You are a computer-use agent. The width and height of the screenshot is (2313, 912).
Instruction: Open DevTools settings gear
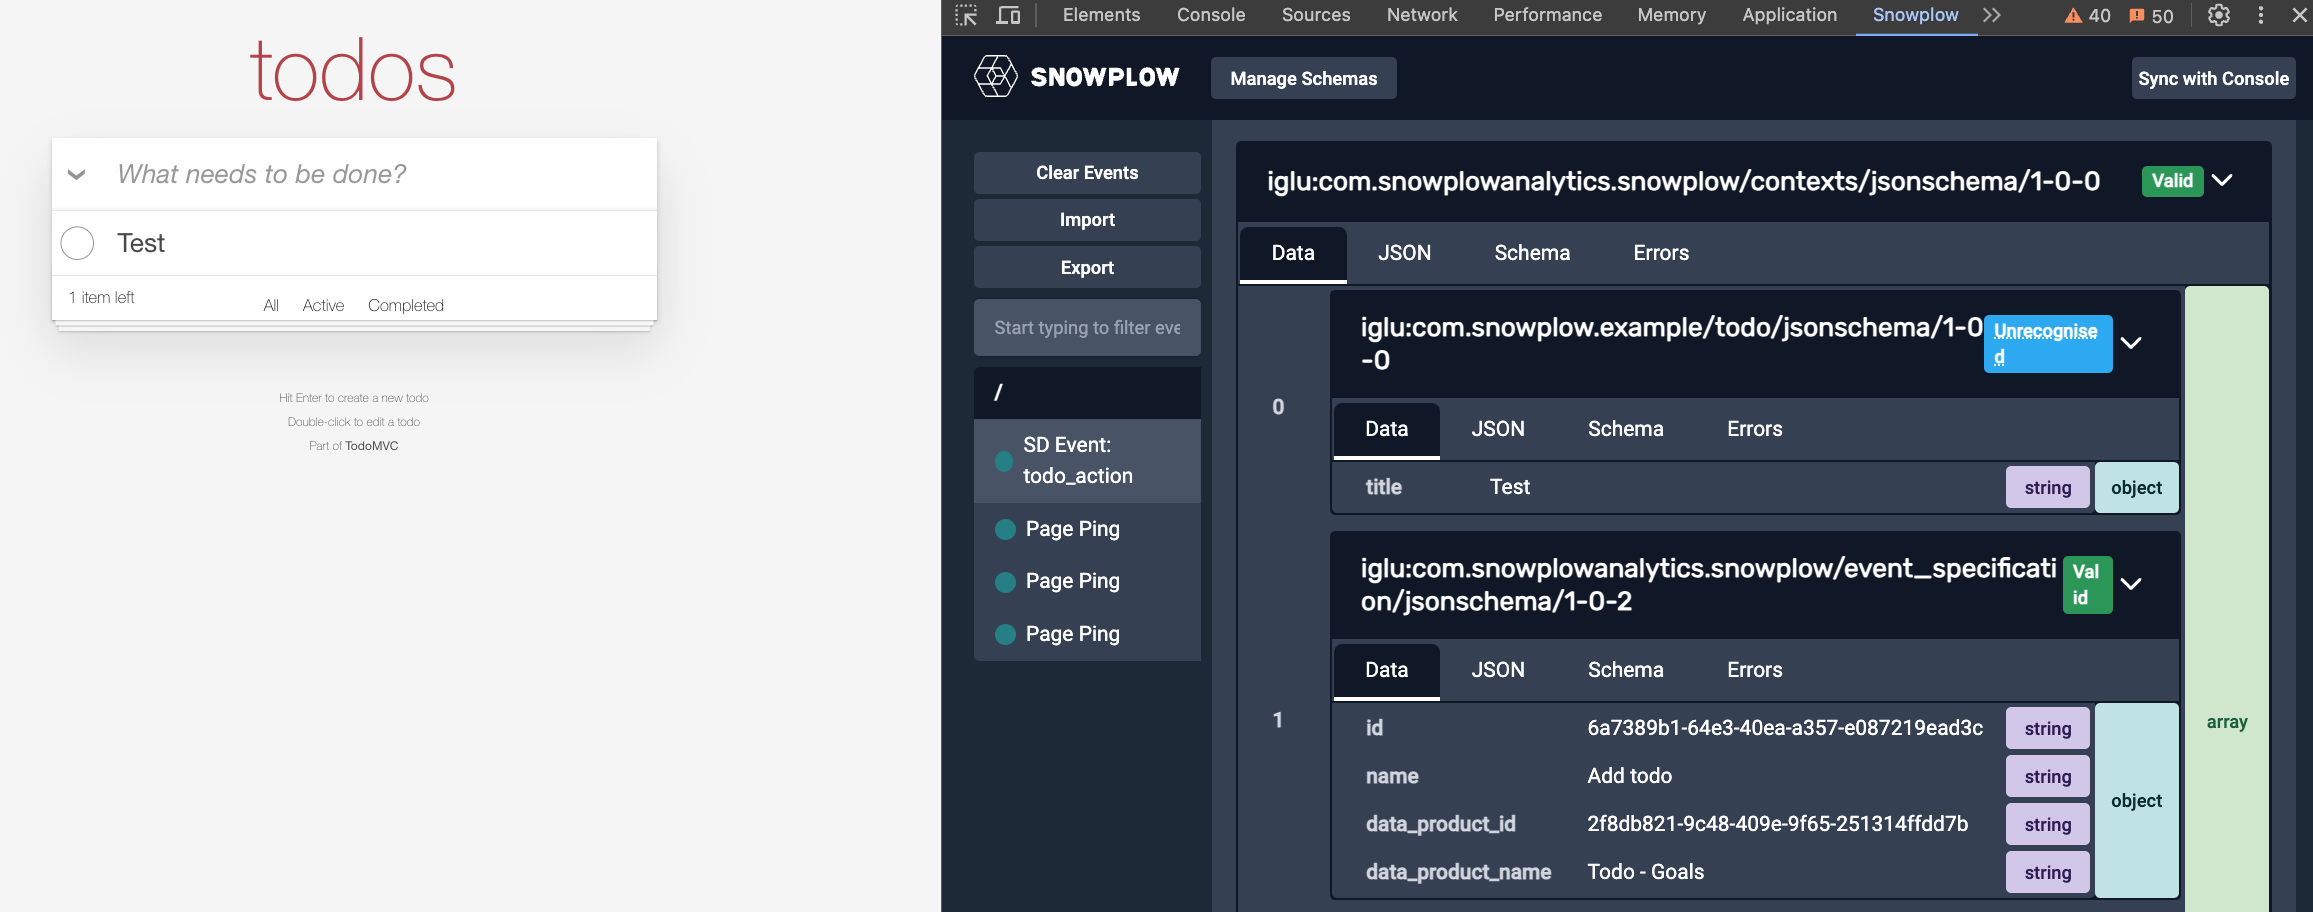click(2219, 15)
